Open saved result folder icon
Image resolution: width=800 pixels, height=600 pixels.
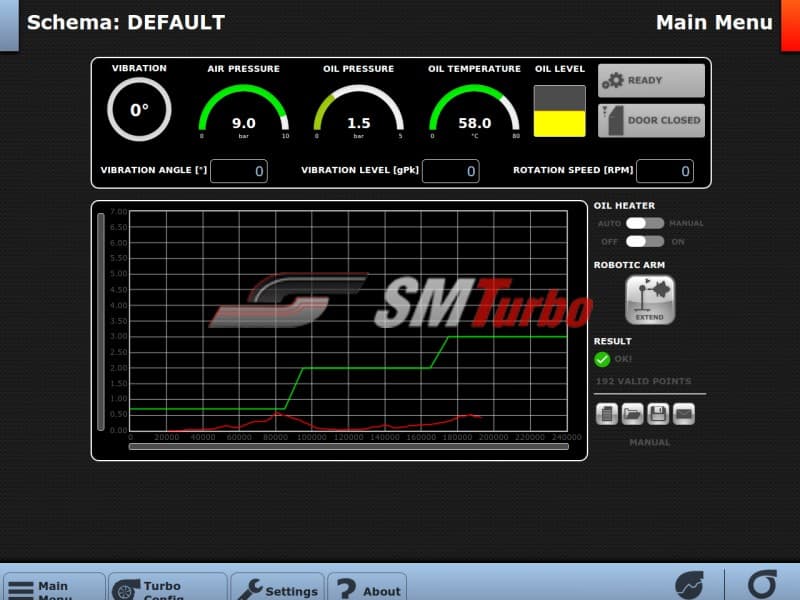pyautogui.click(x=632, y=414)
